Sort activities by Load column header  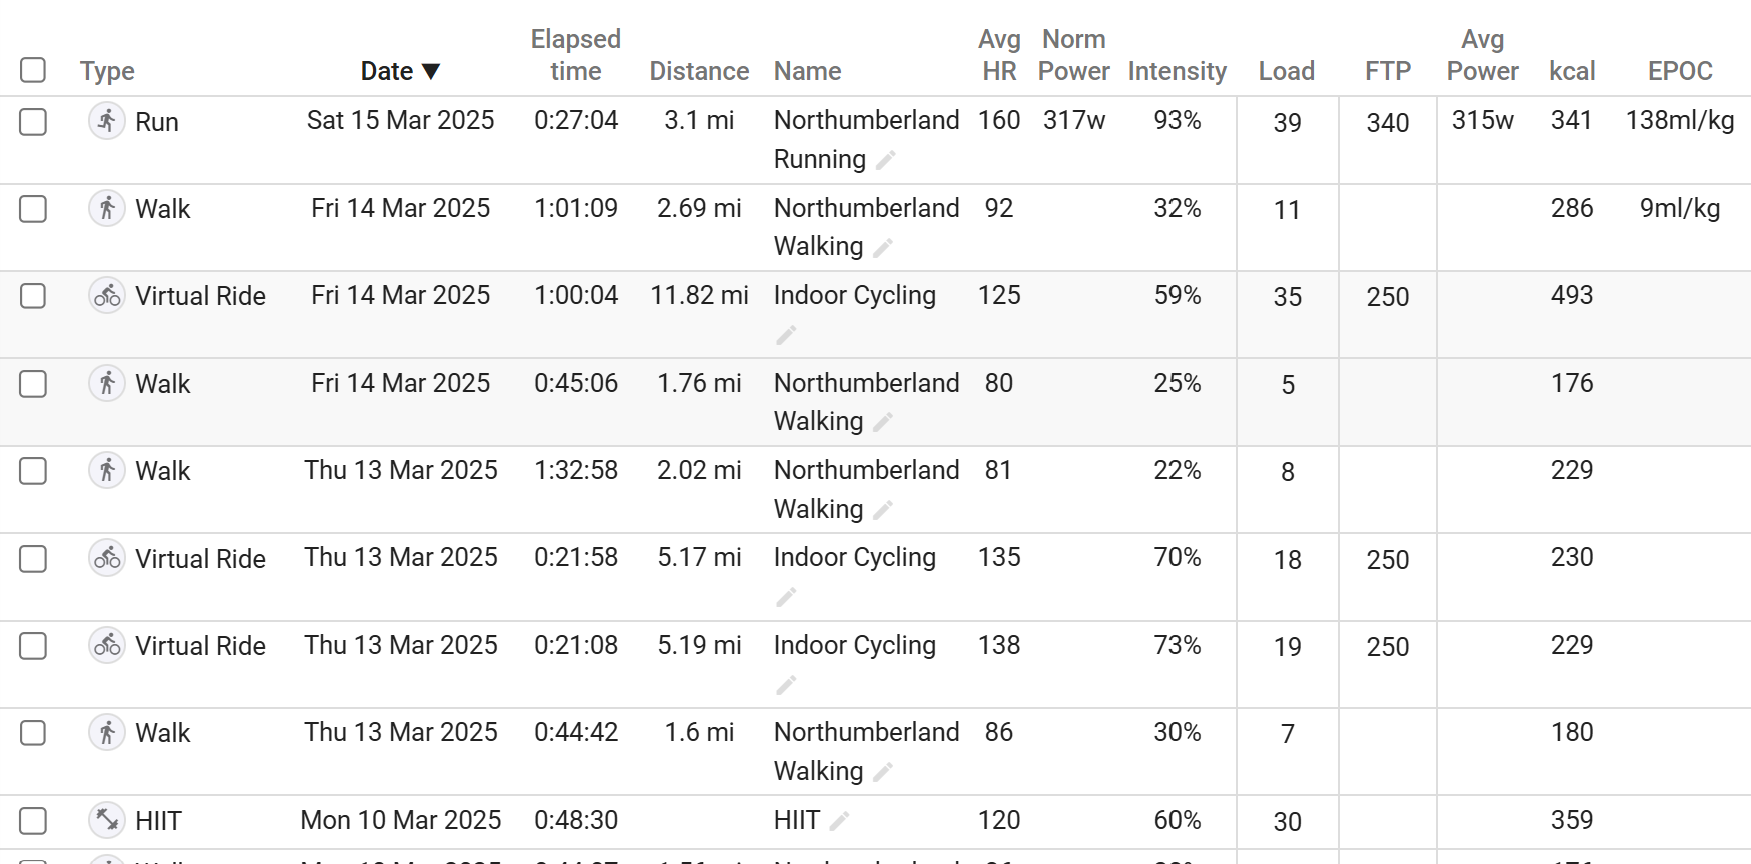(x=1286, y=71)
